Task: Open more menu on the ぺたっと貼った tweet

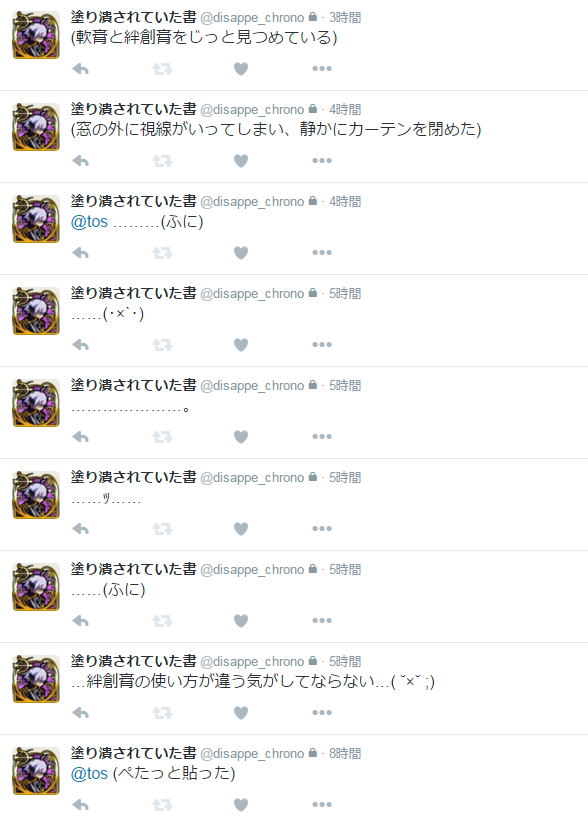Action: click(x=322, y=804)
